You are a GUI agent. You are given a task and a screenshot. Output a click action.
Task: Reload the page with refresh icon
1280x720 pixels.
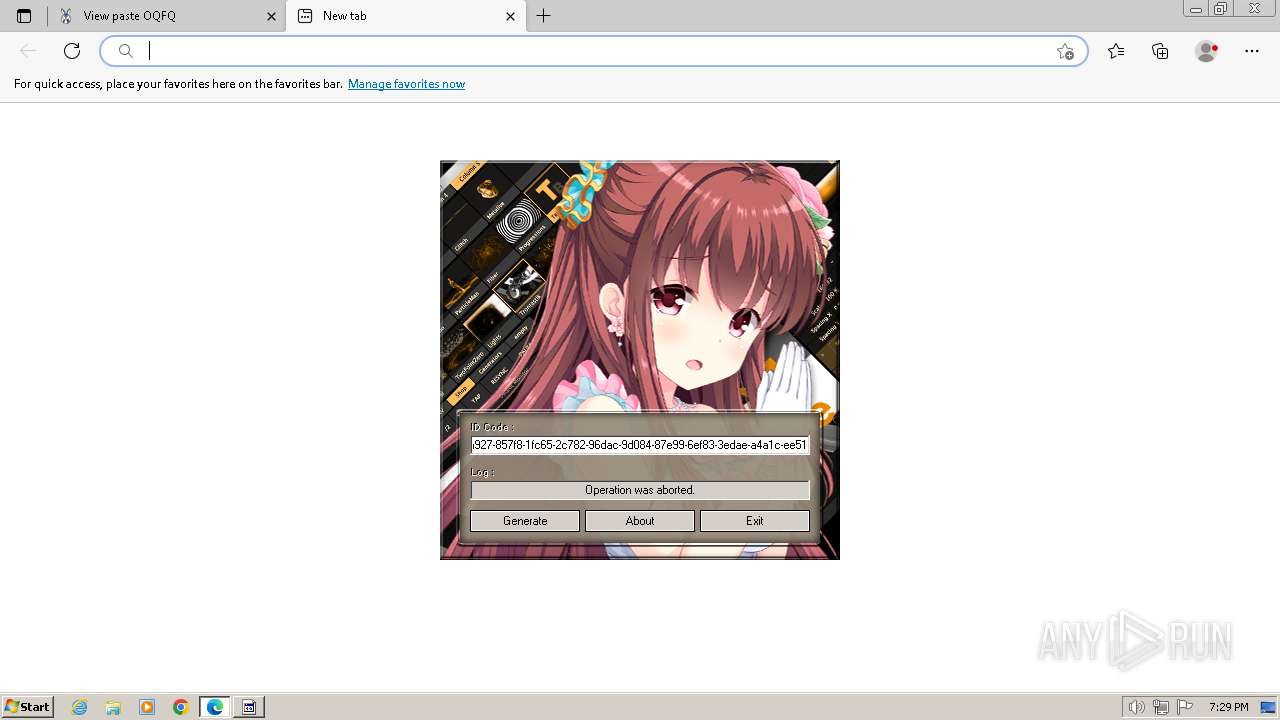tap(72, 51)
